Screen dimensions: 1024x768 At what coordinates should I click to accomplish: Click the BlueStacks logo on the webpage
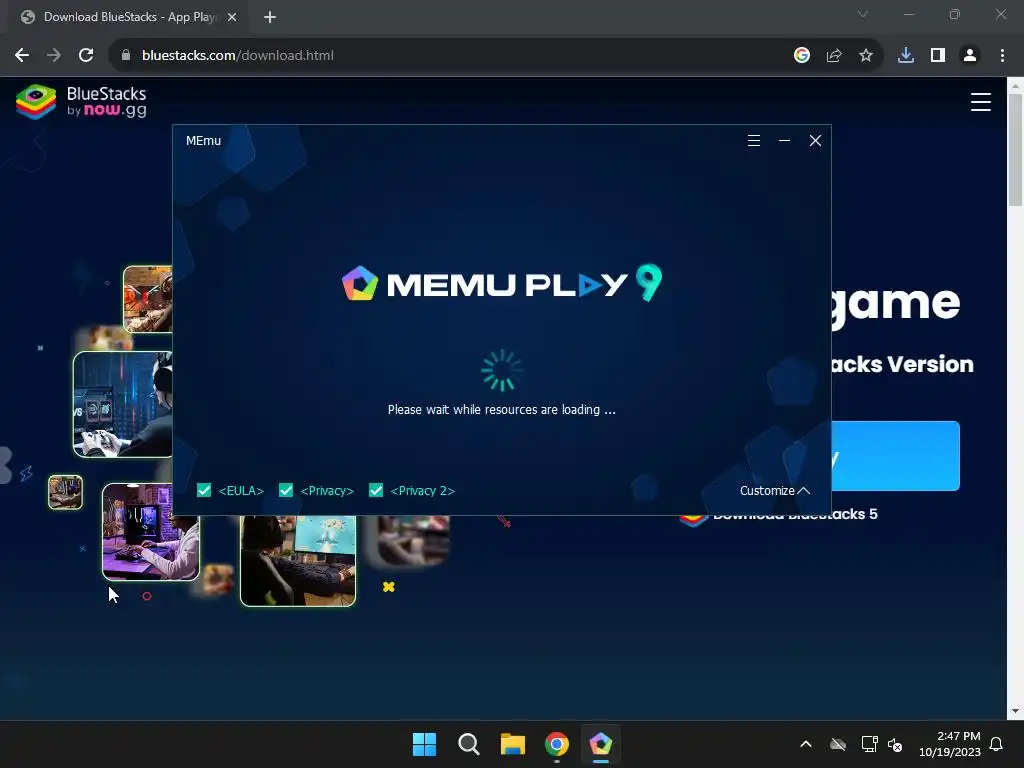coord(81,102)
